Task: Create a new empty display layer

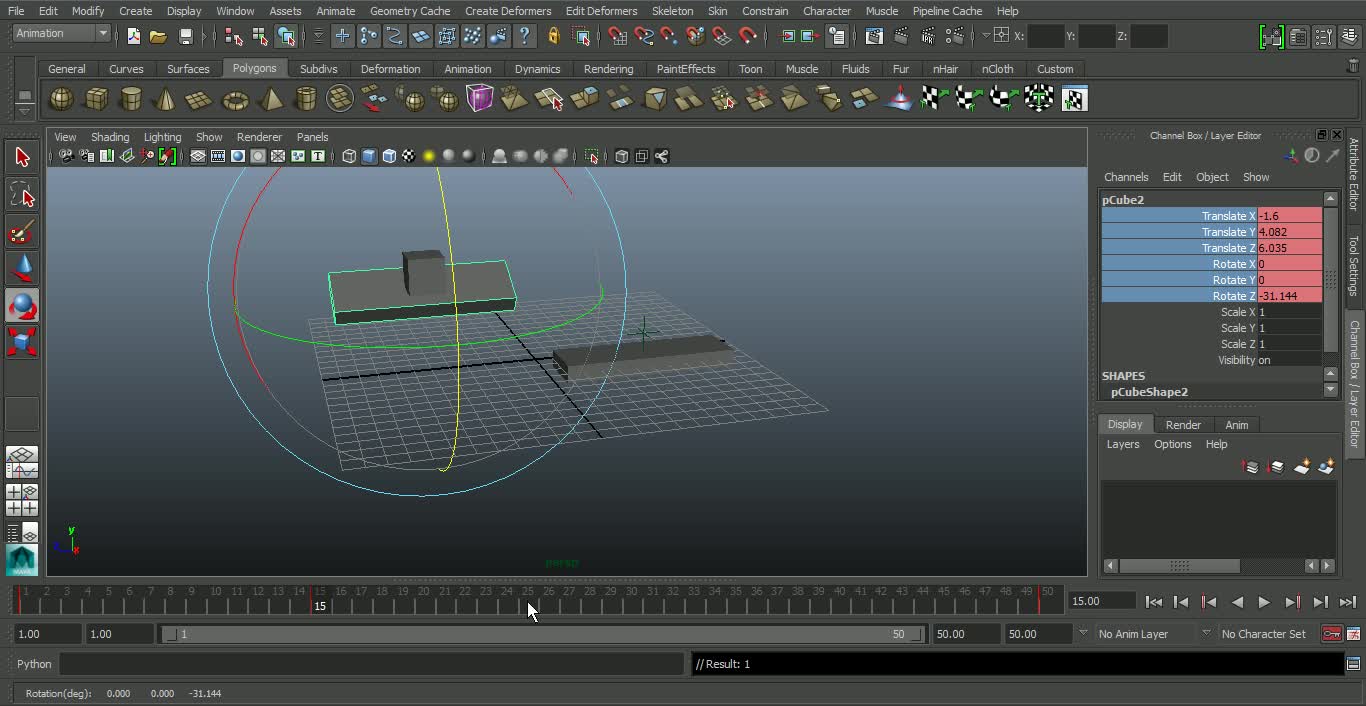Action: coord(1301,467)
